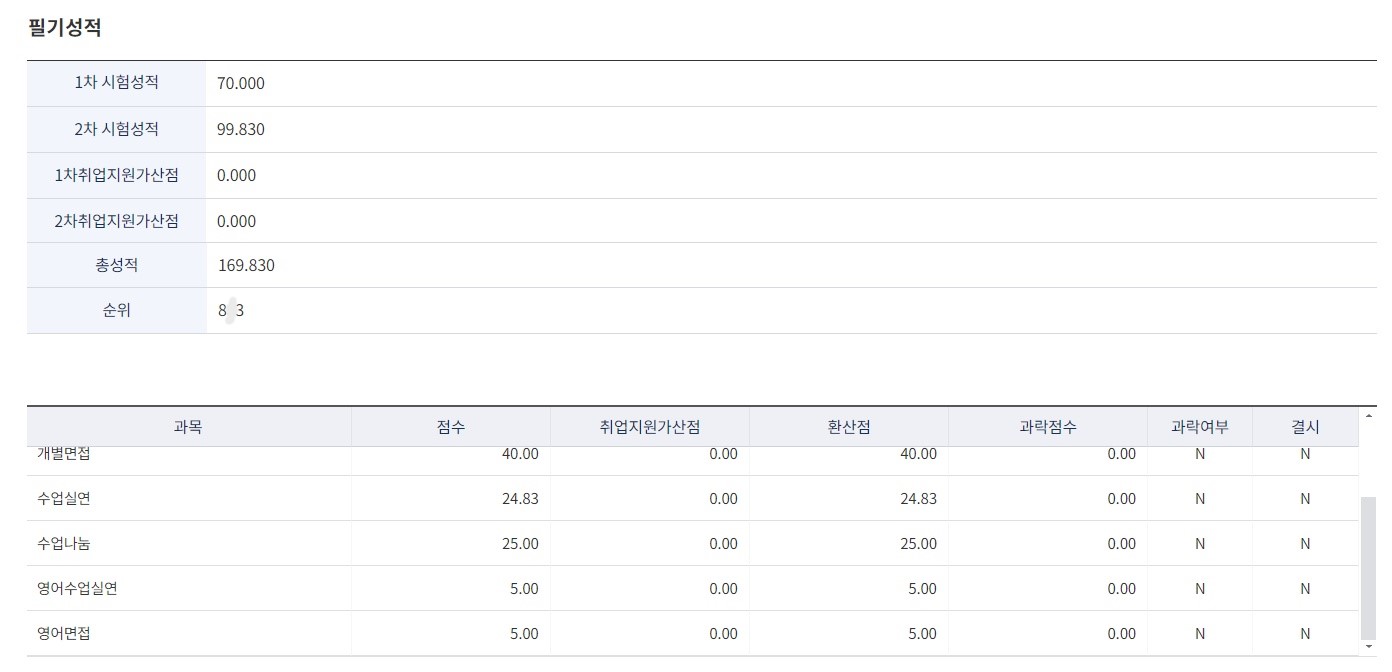Select the 취업지원가산점 column header
The height and width of the screenshot is (672, 1392).
649,427
